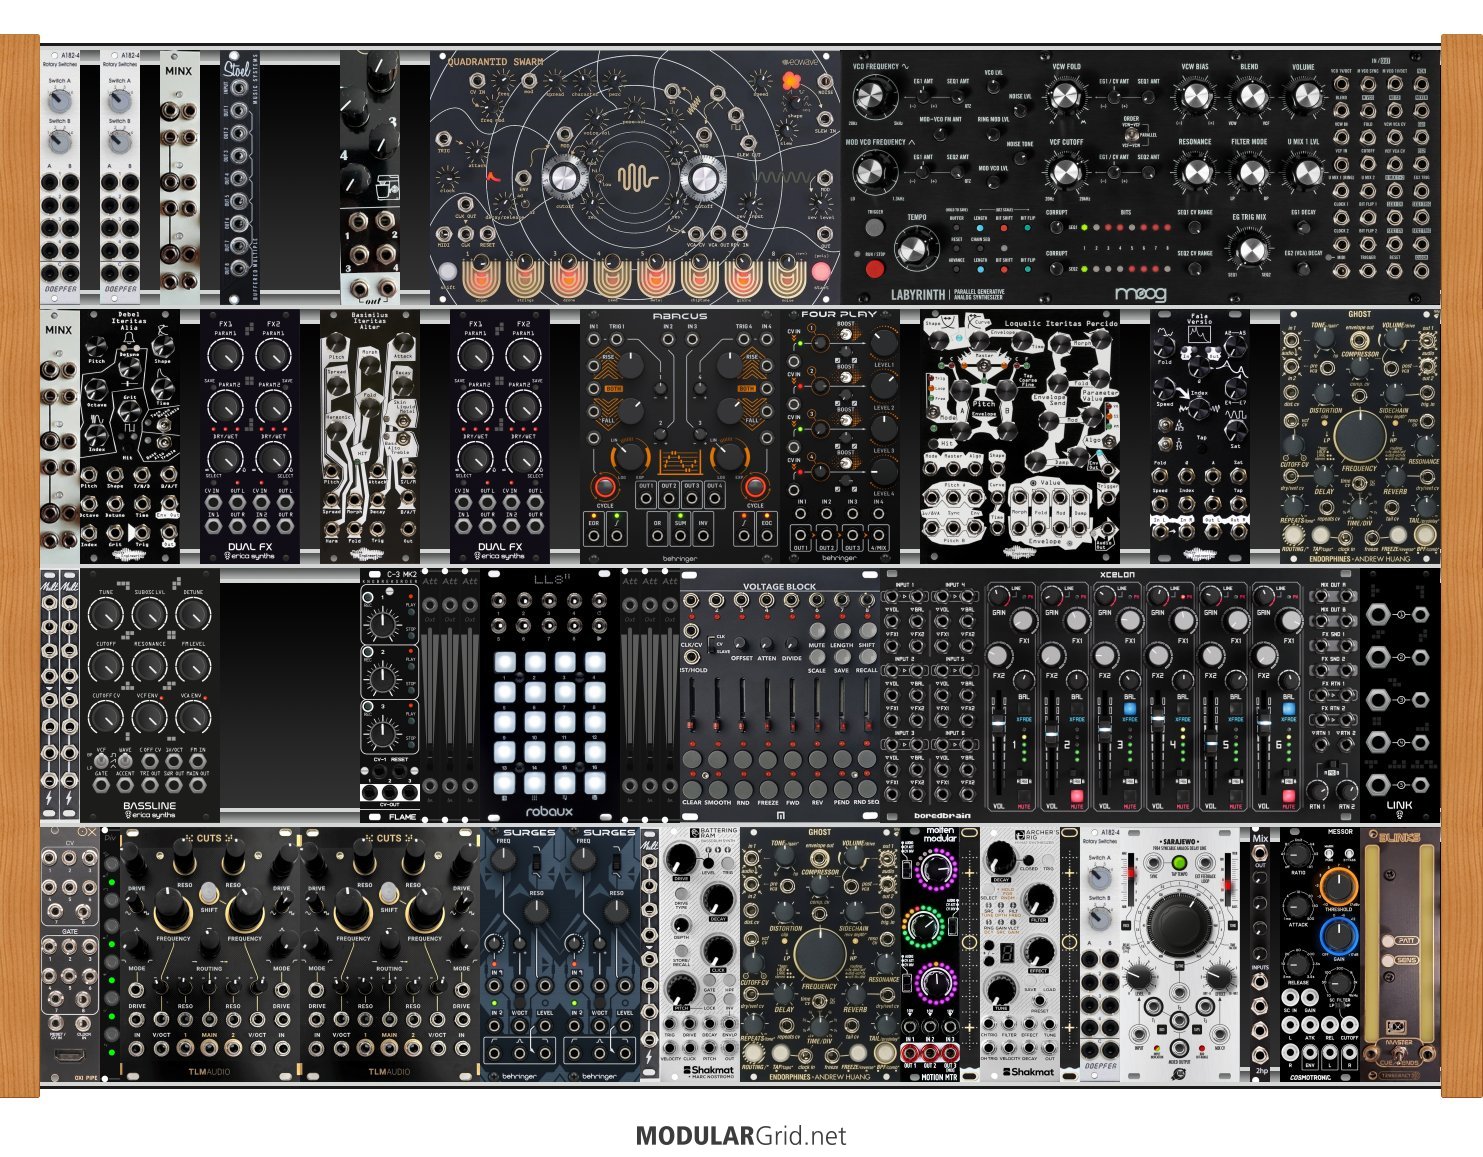1483x1157 pixels.
Task: Click the MODULARGrid.net logo text
Action: pyautogui.click(x=741, y=1136)
